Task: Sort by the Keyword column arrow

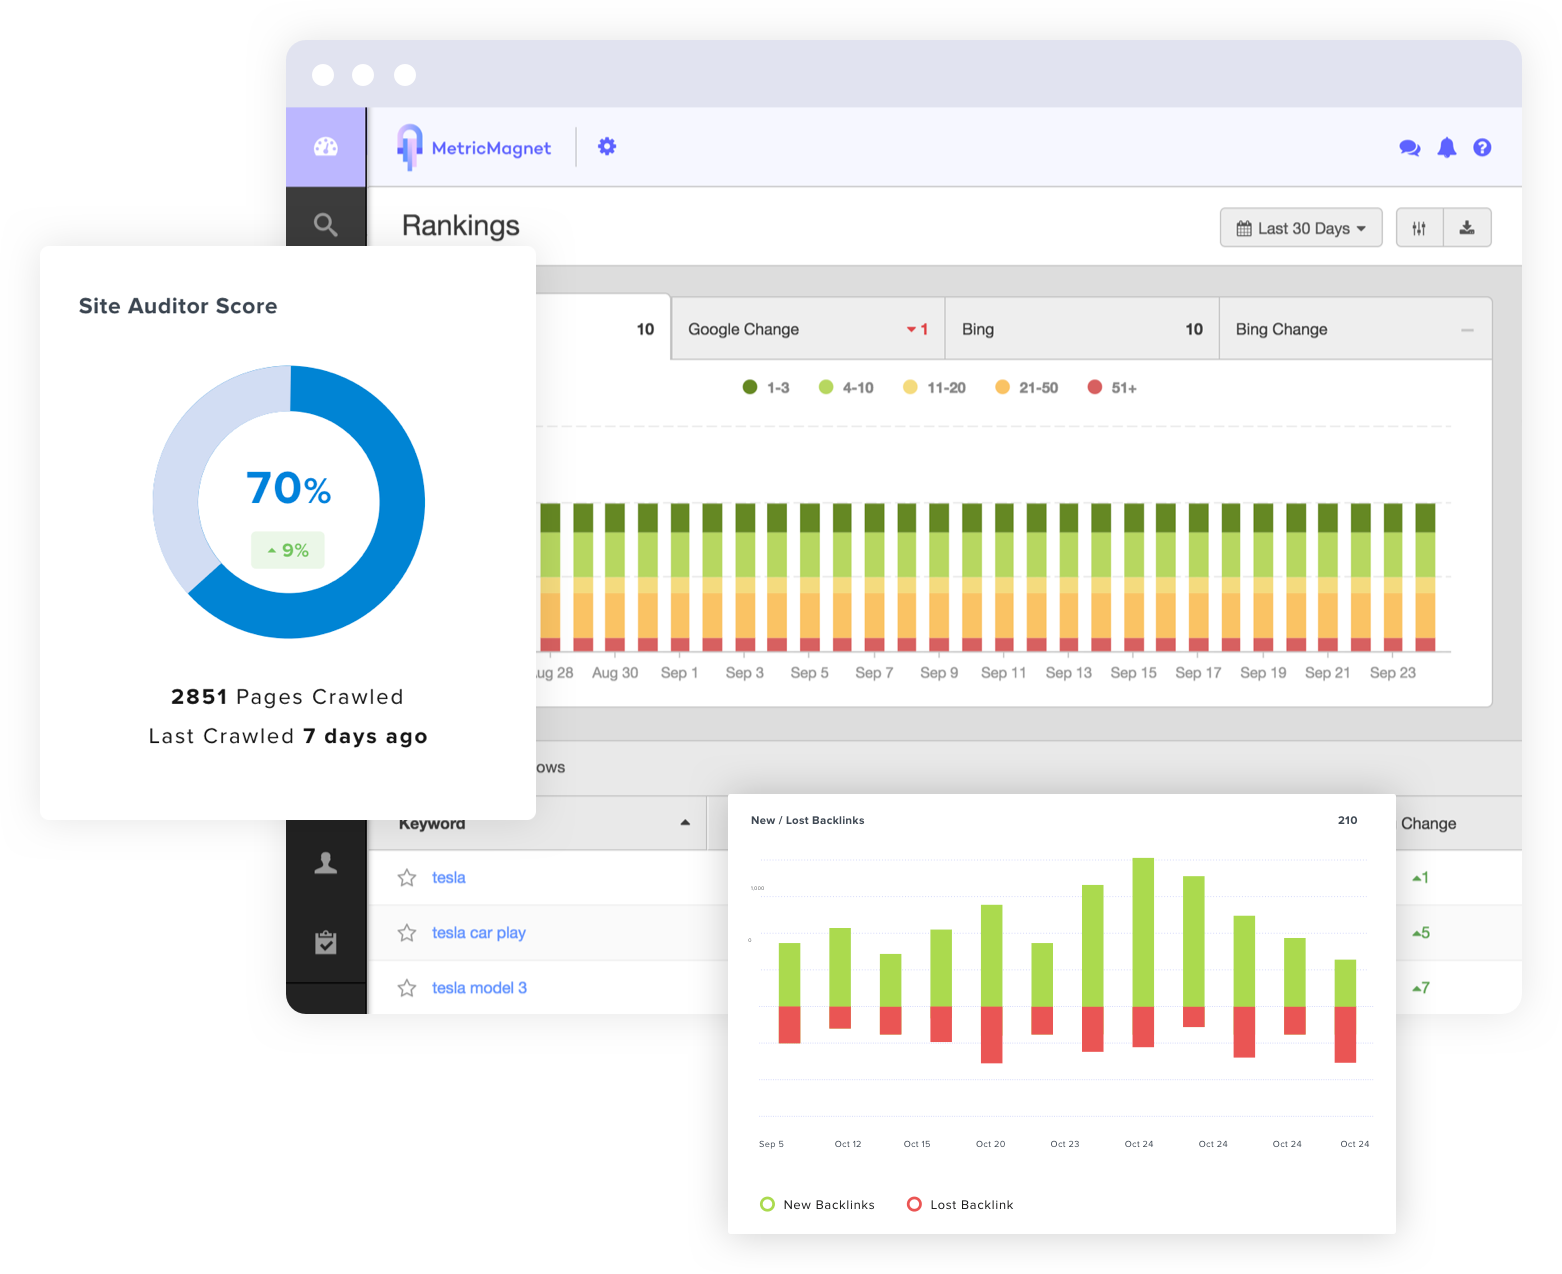Action: tap(685, 823)
